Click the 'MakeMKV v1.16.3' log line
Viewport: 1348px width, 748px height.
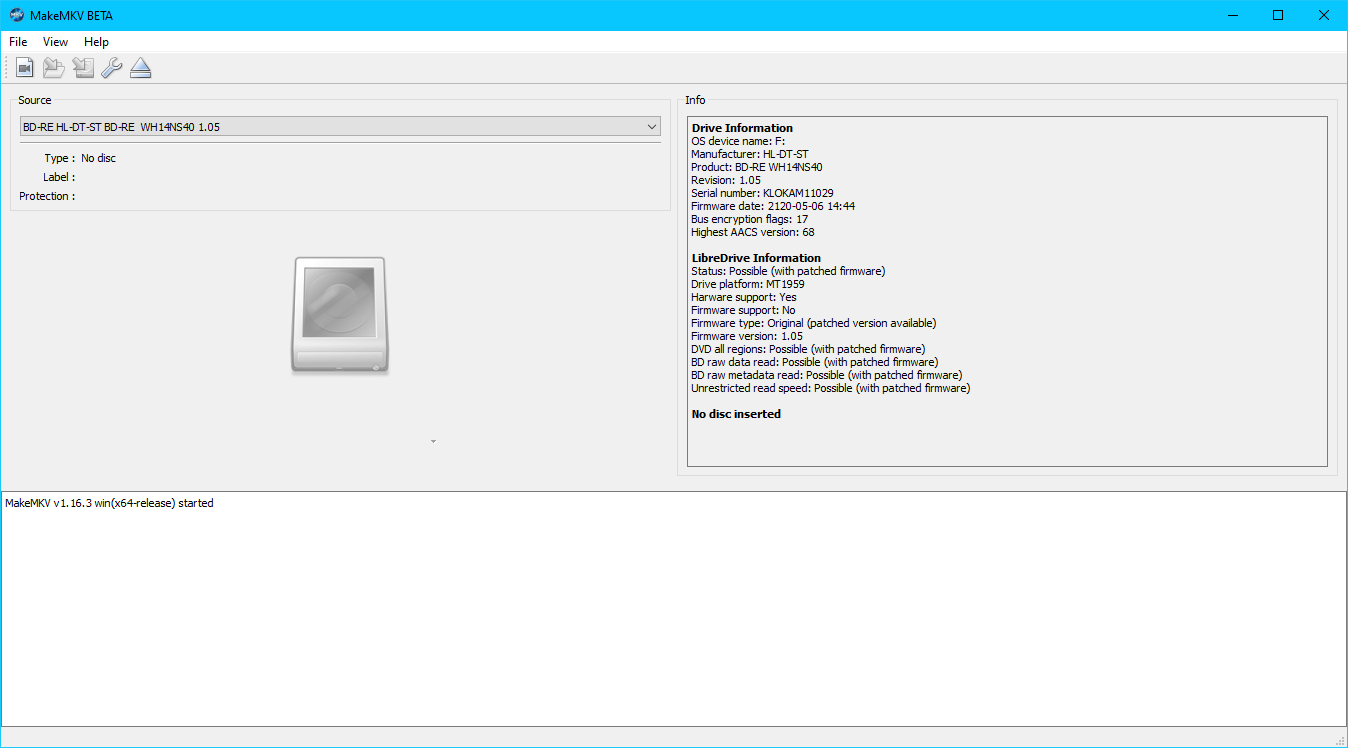coord(109,503)
